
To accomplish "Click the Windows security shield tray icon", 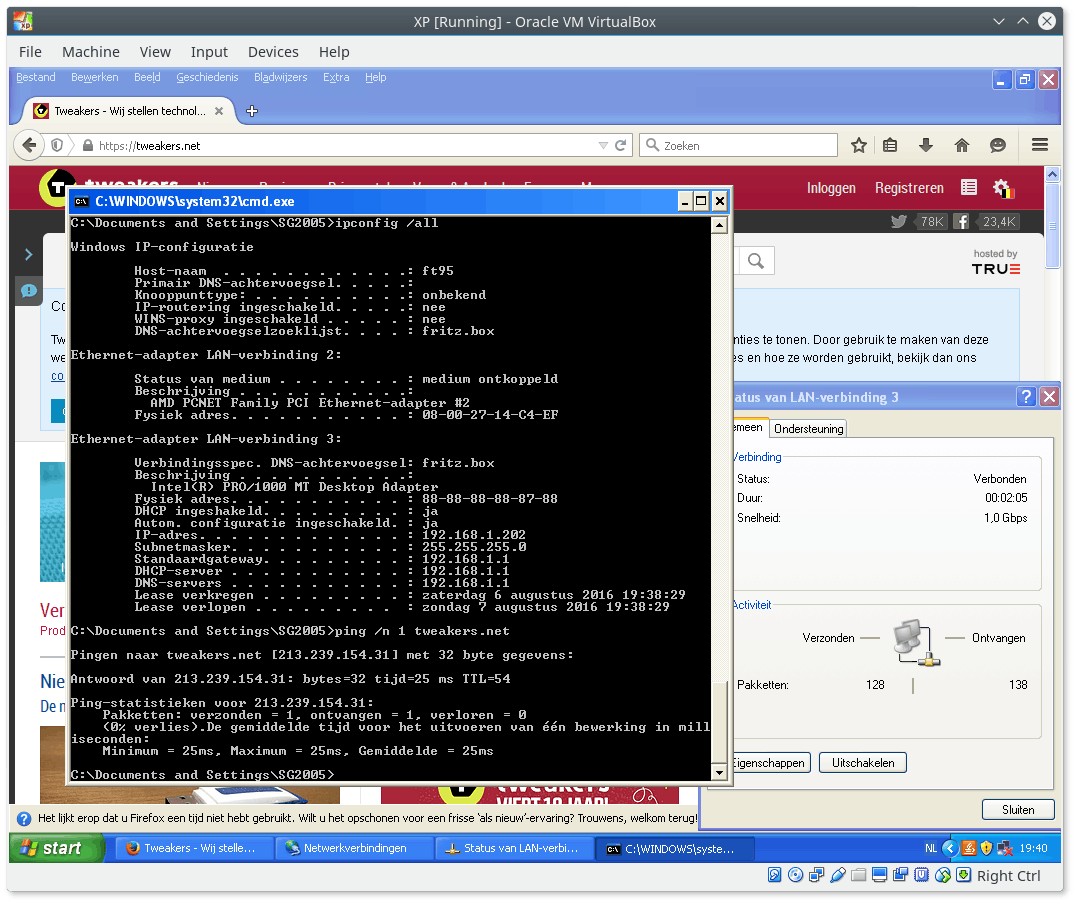I will coord(986,848).
